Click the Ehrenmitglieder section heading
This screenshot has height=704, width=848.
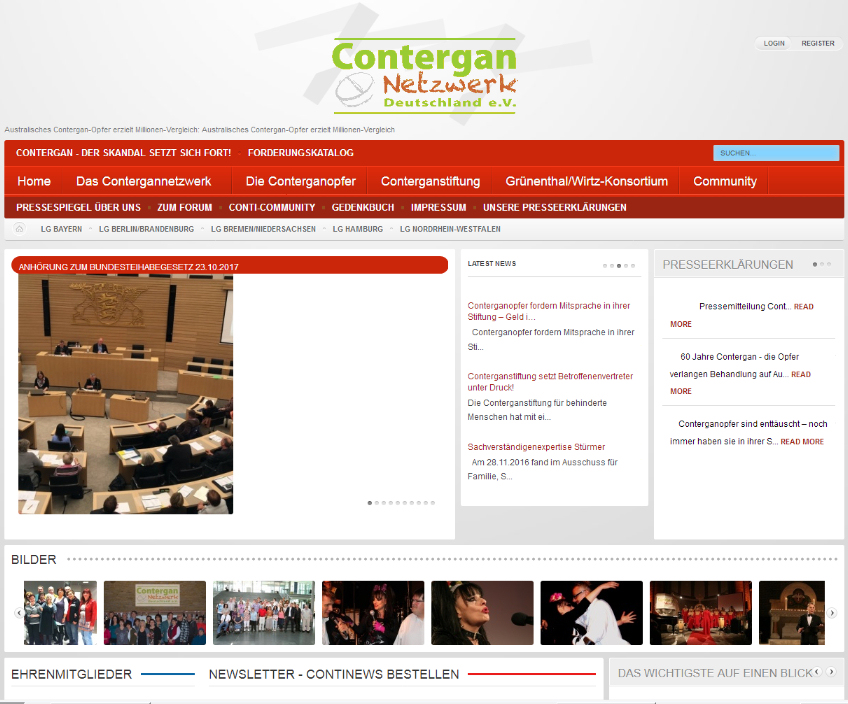(x=71, y=674)
